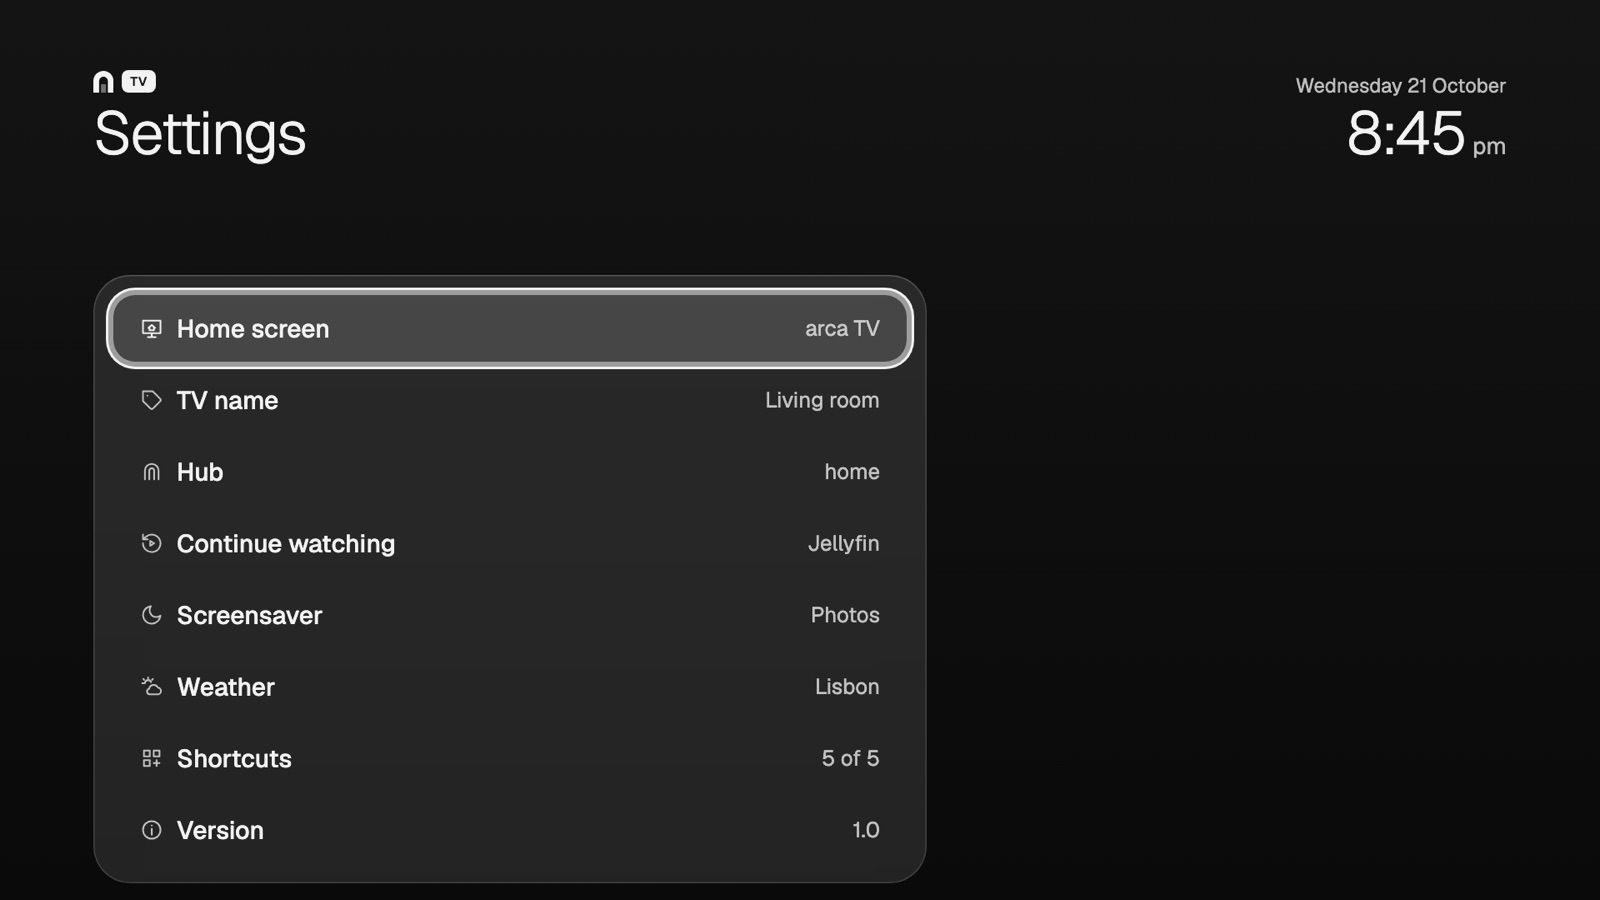
Task: Click the 'home' hub value
Action: click(852, 472)
